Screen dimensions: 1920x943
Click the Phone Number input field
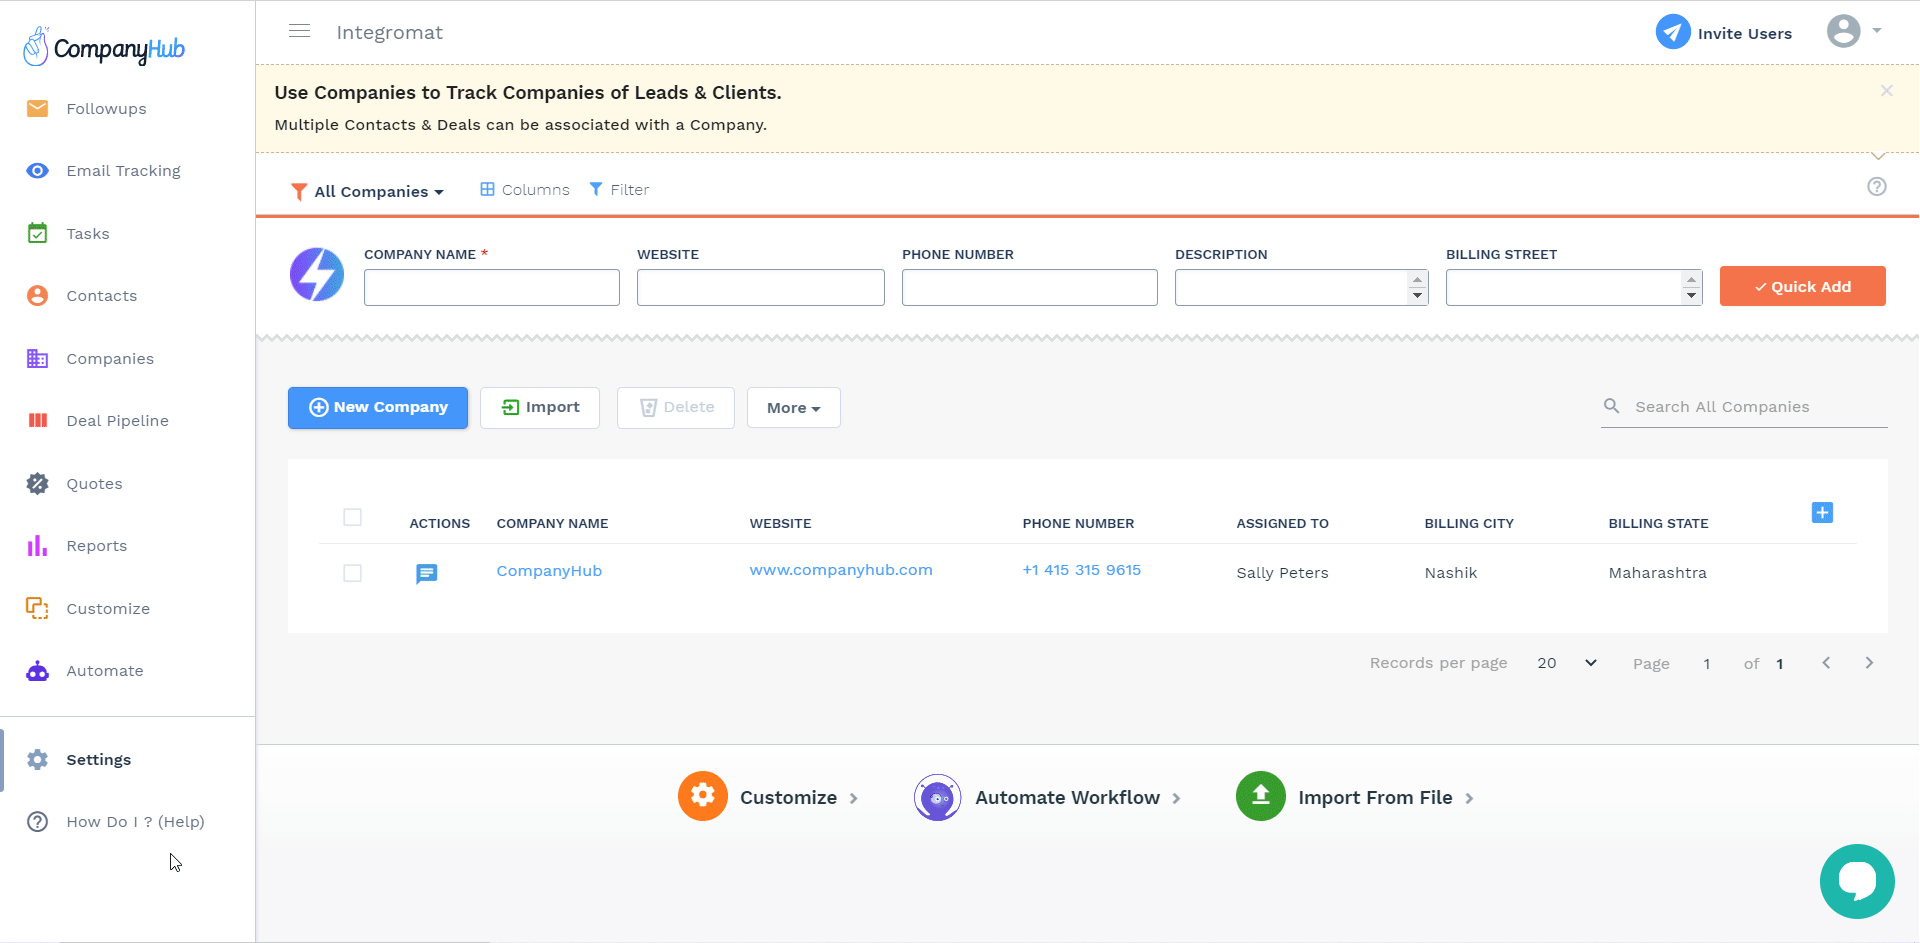click(1030, 287)
